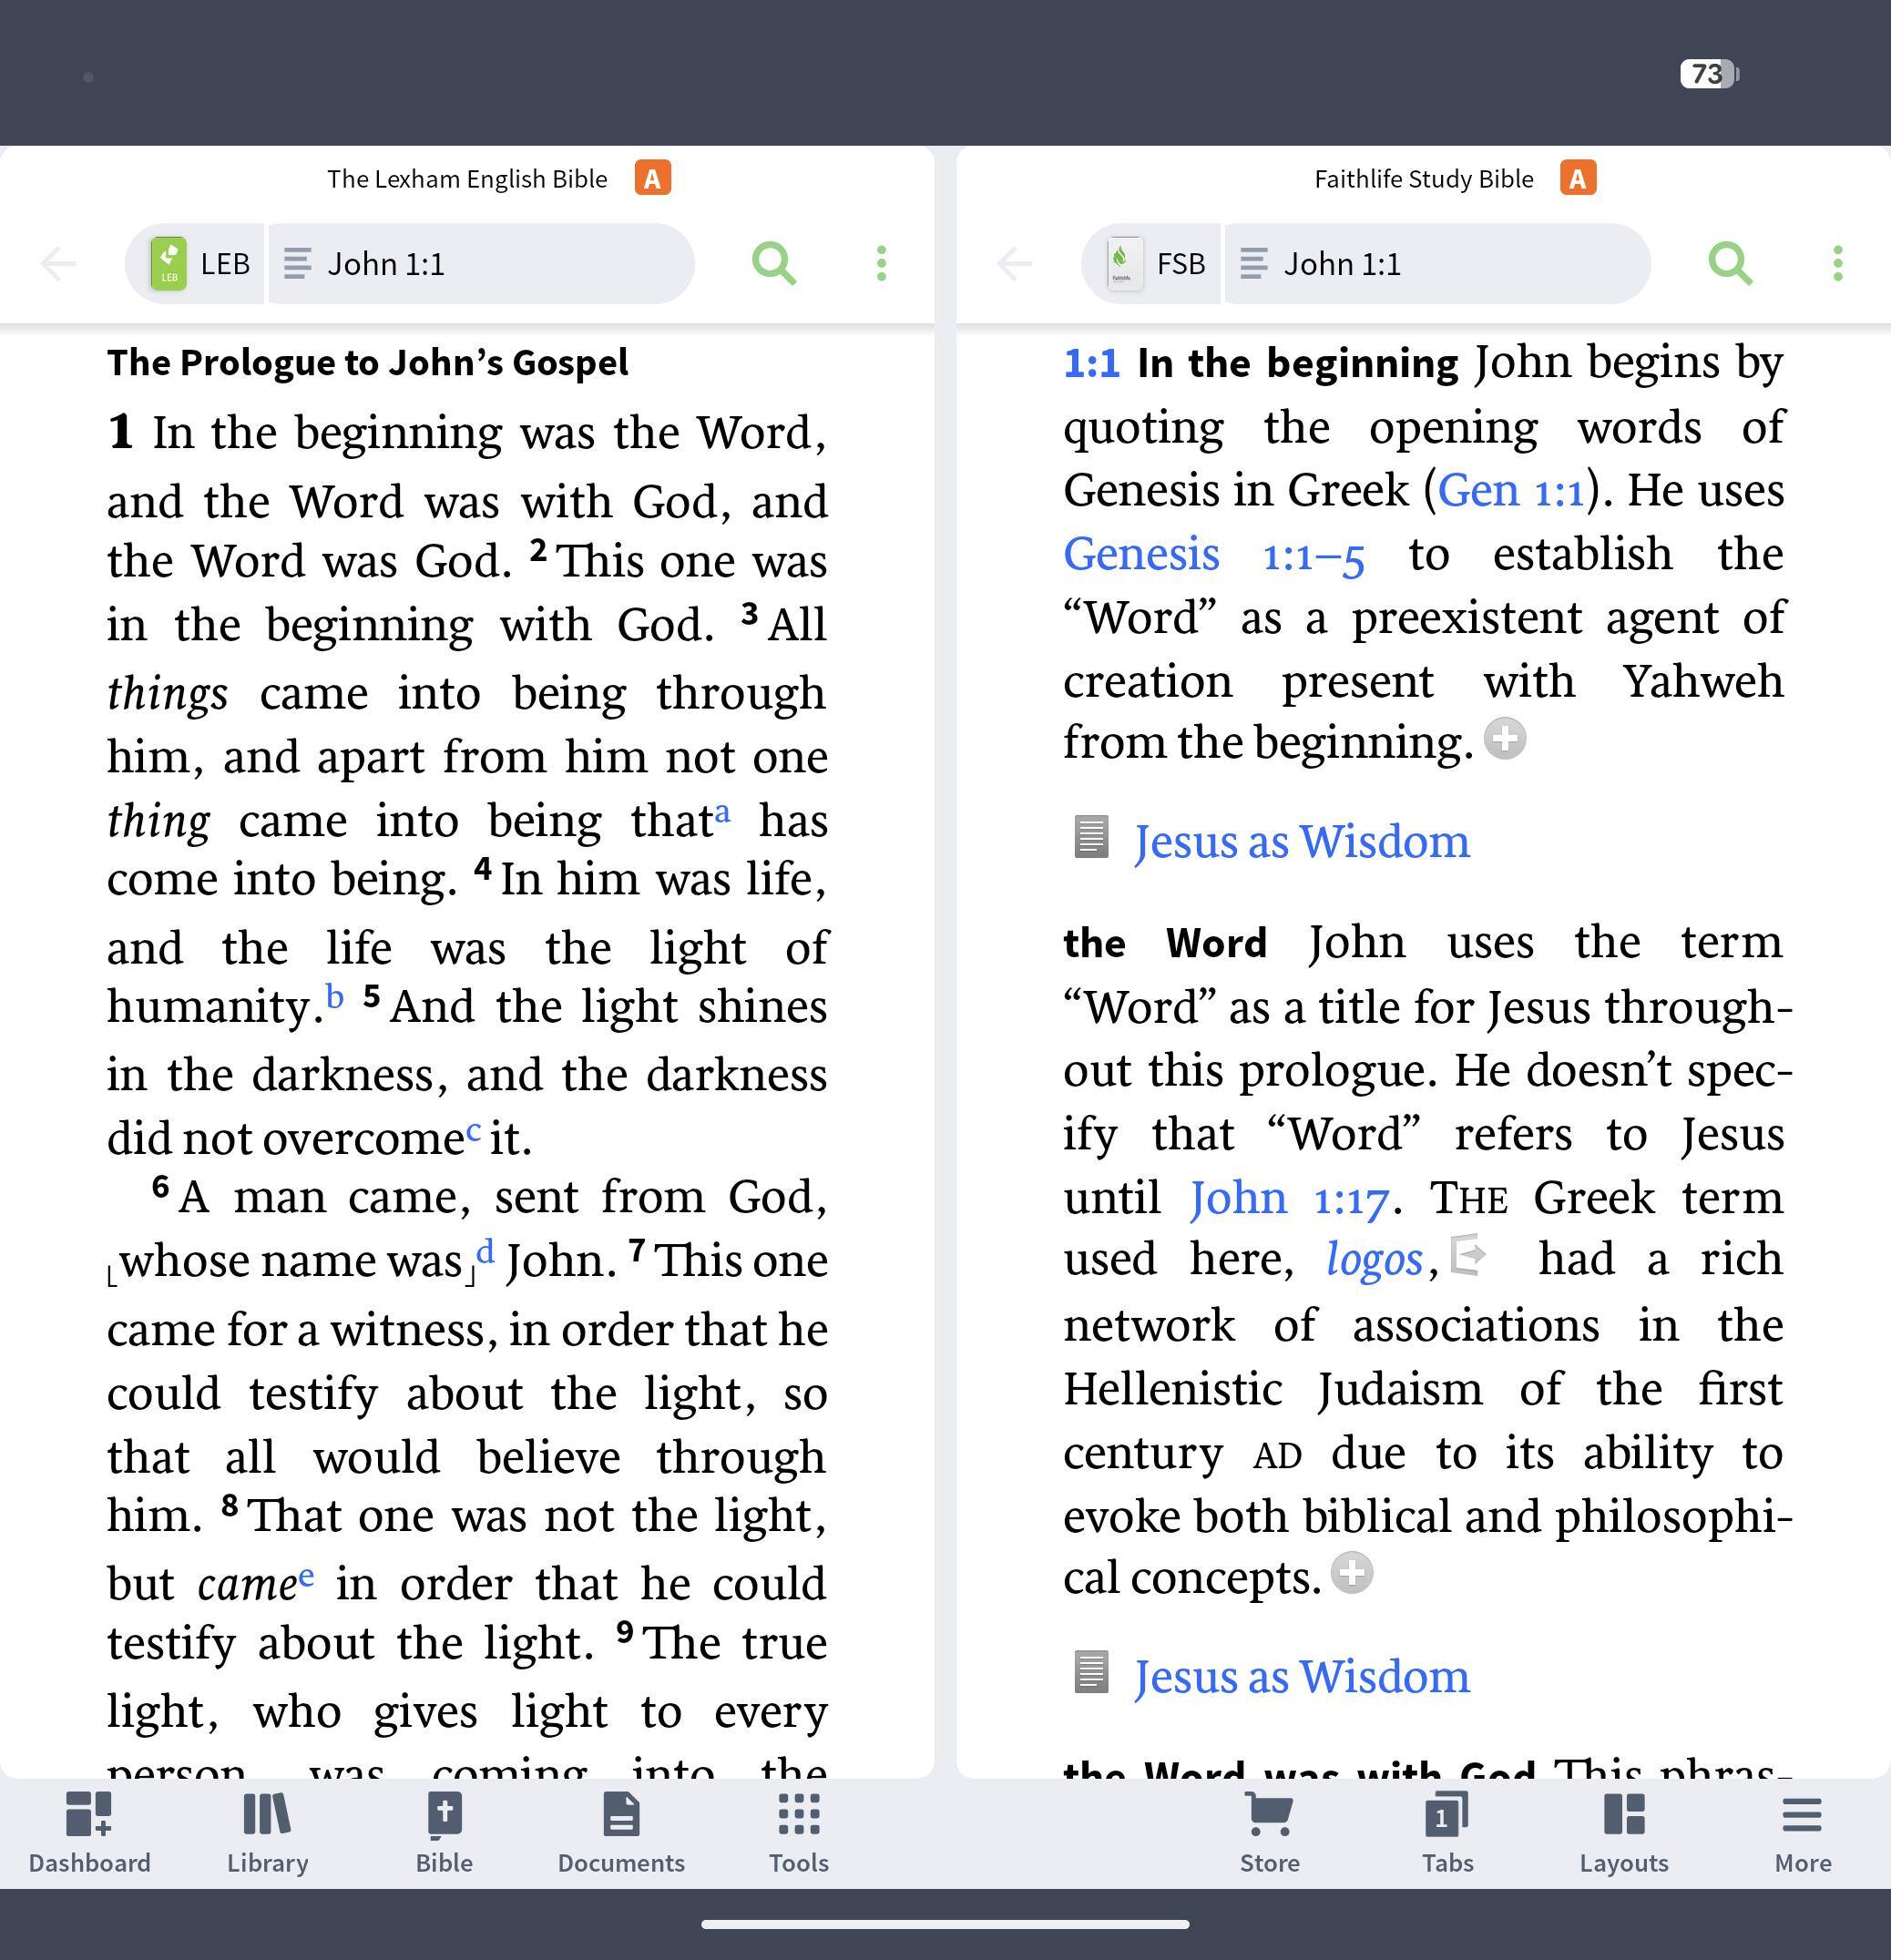
Task: Open search in the Faithlife Study Bible panel
Action: coord(1729,264)
